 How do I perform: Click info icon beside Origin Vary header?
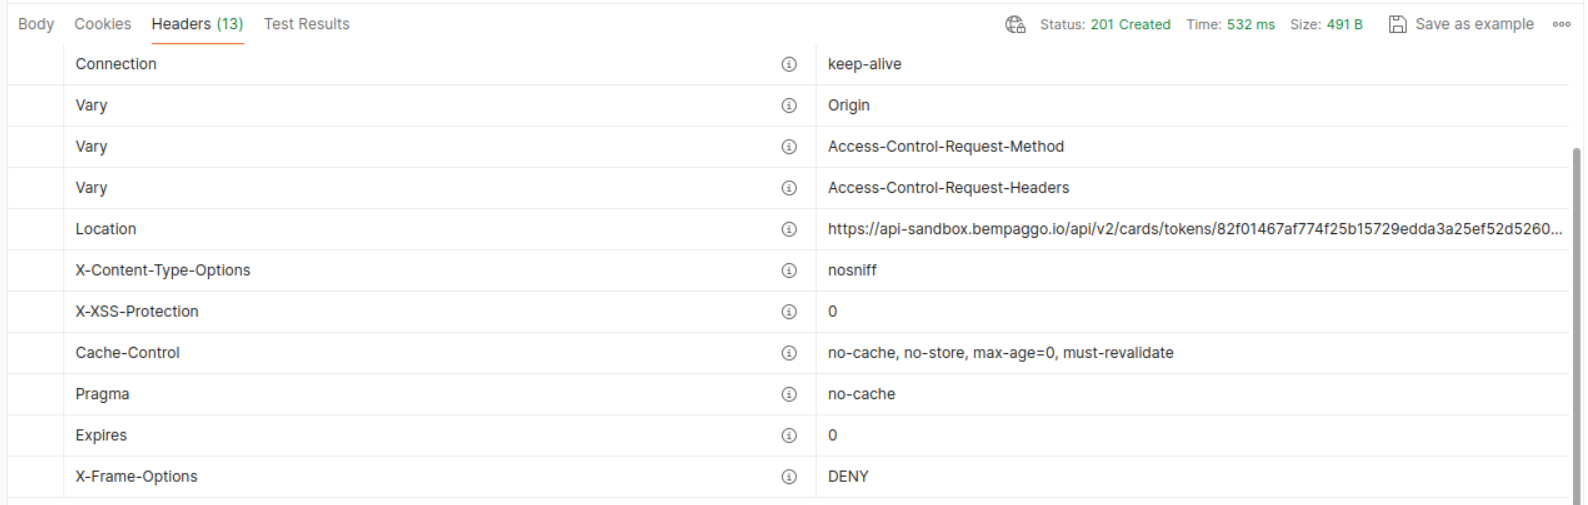[x=789, y=105]
